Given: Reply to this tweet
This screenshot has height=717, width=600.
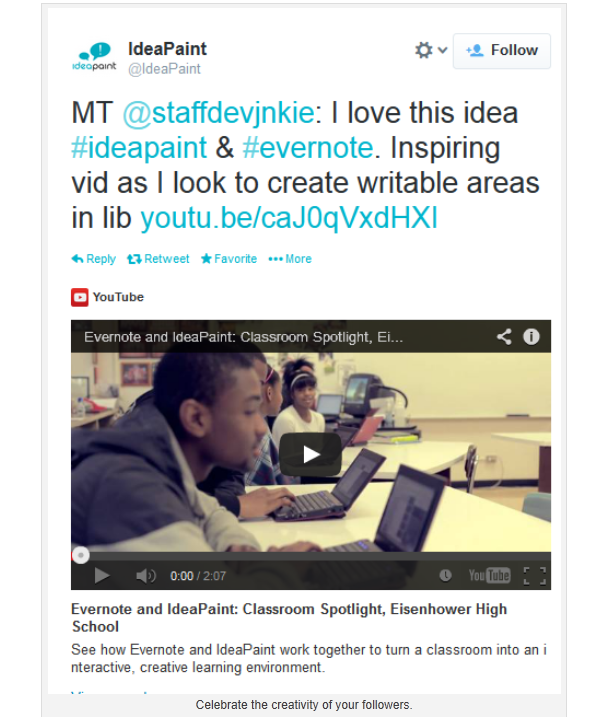Looking at the screenshot, I should [94, 259].
